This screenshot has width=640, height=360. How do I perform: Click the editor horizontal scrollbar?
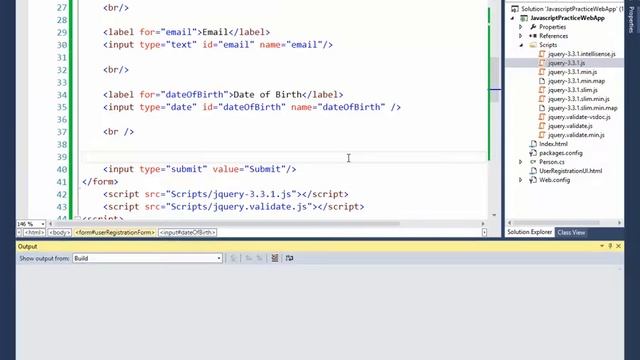tap(227, 224)
